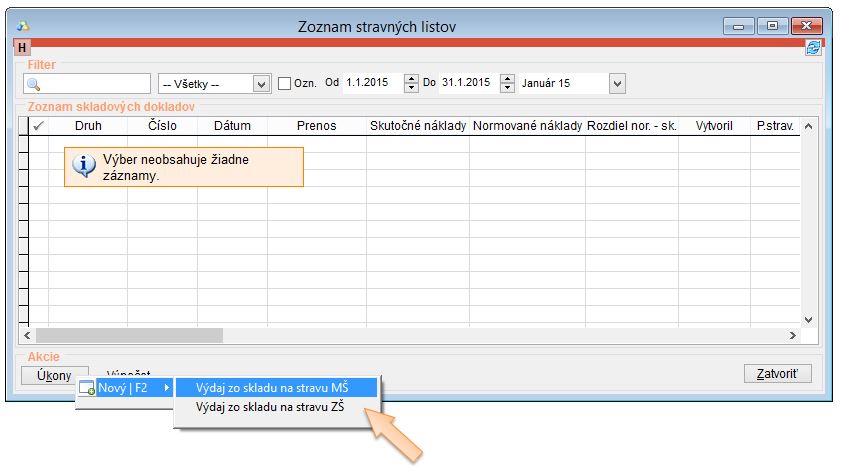The height and width of the screenshot is (471, 842).
Task: Select Výdaj zo skladu na stravu MŠ
Action: pyautogui.click(x=275, y=387)
